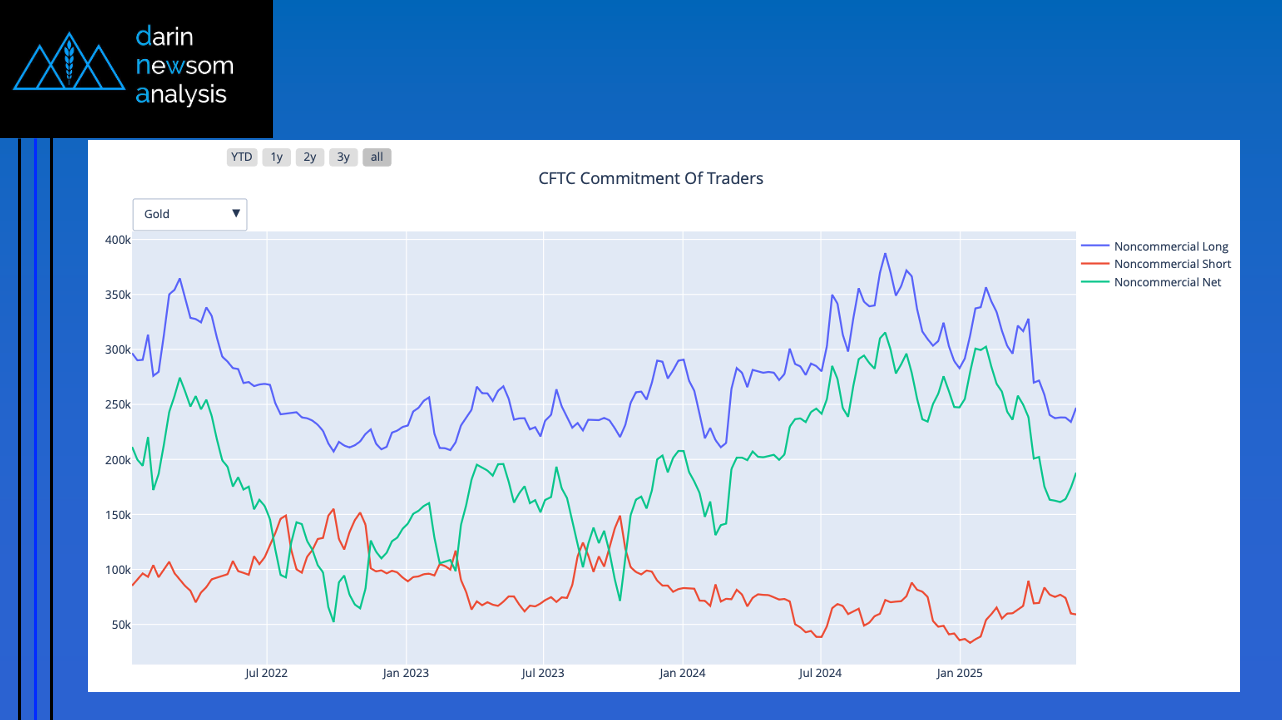Viewport: 1282px width, 720px height.
Task: Click the Jan 2025 x-axis label
Action: tap(959, 673)
